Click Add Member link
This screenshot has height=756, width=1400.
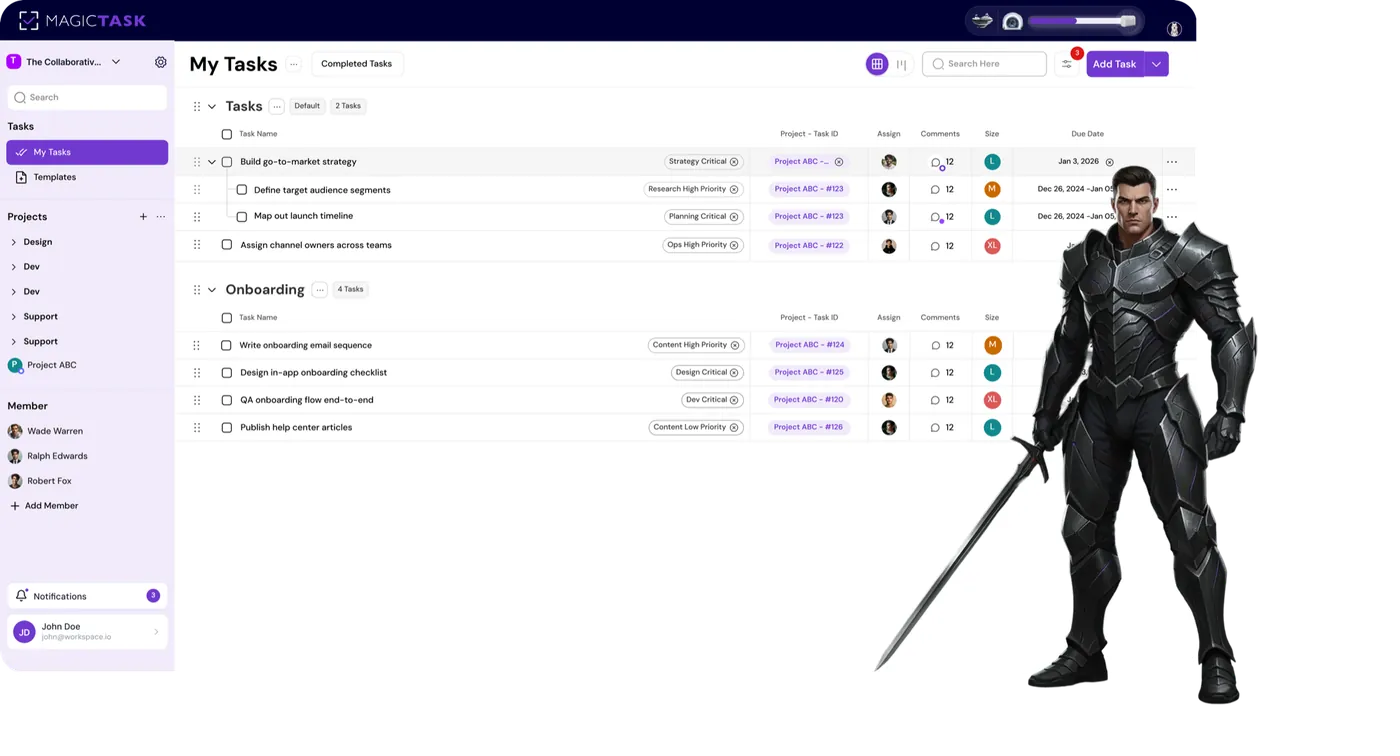[x=44, y=506]
